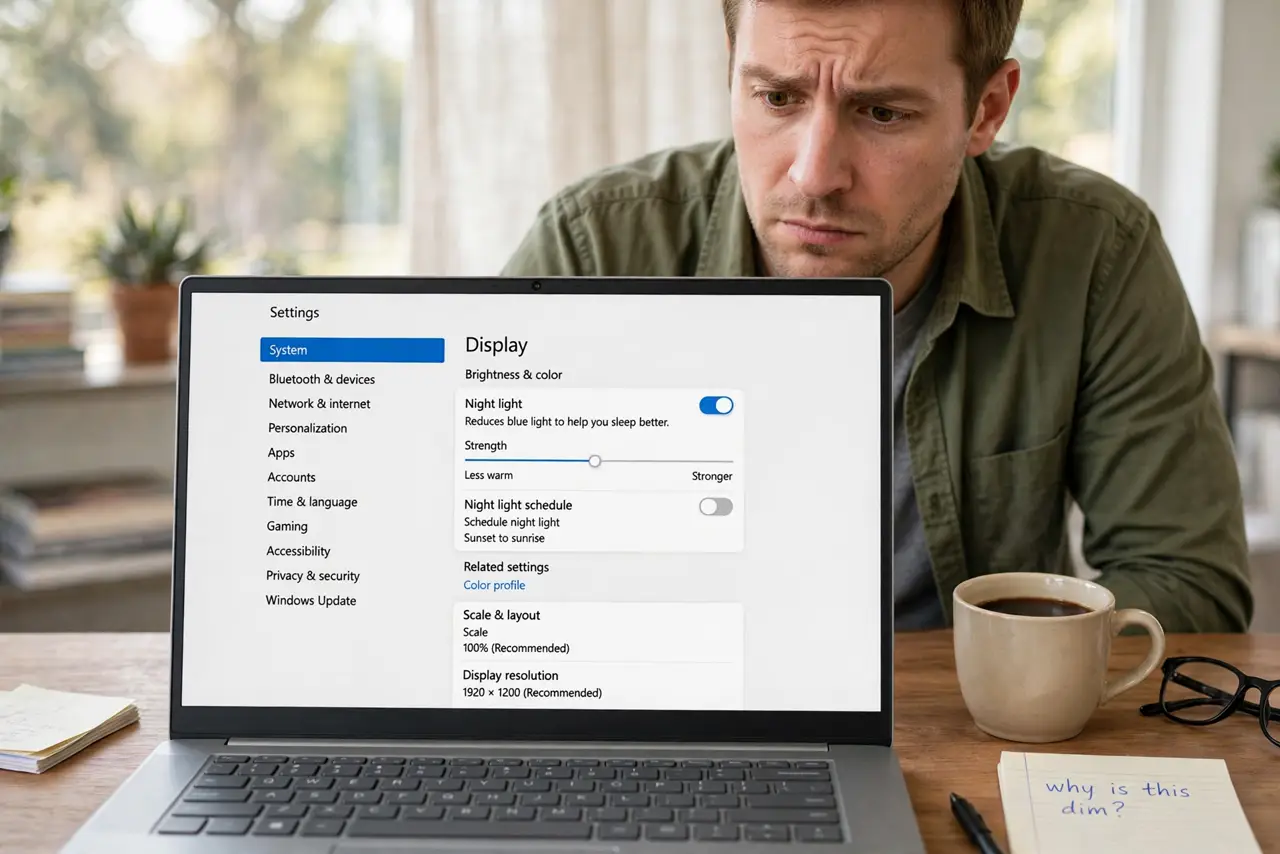Click the "Reduces blue light" description text
The height and width of the screenshot is (854, 1280).
[x=567, y=422]
